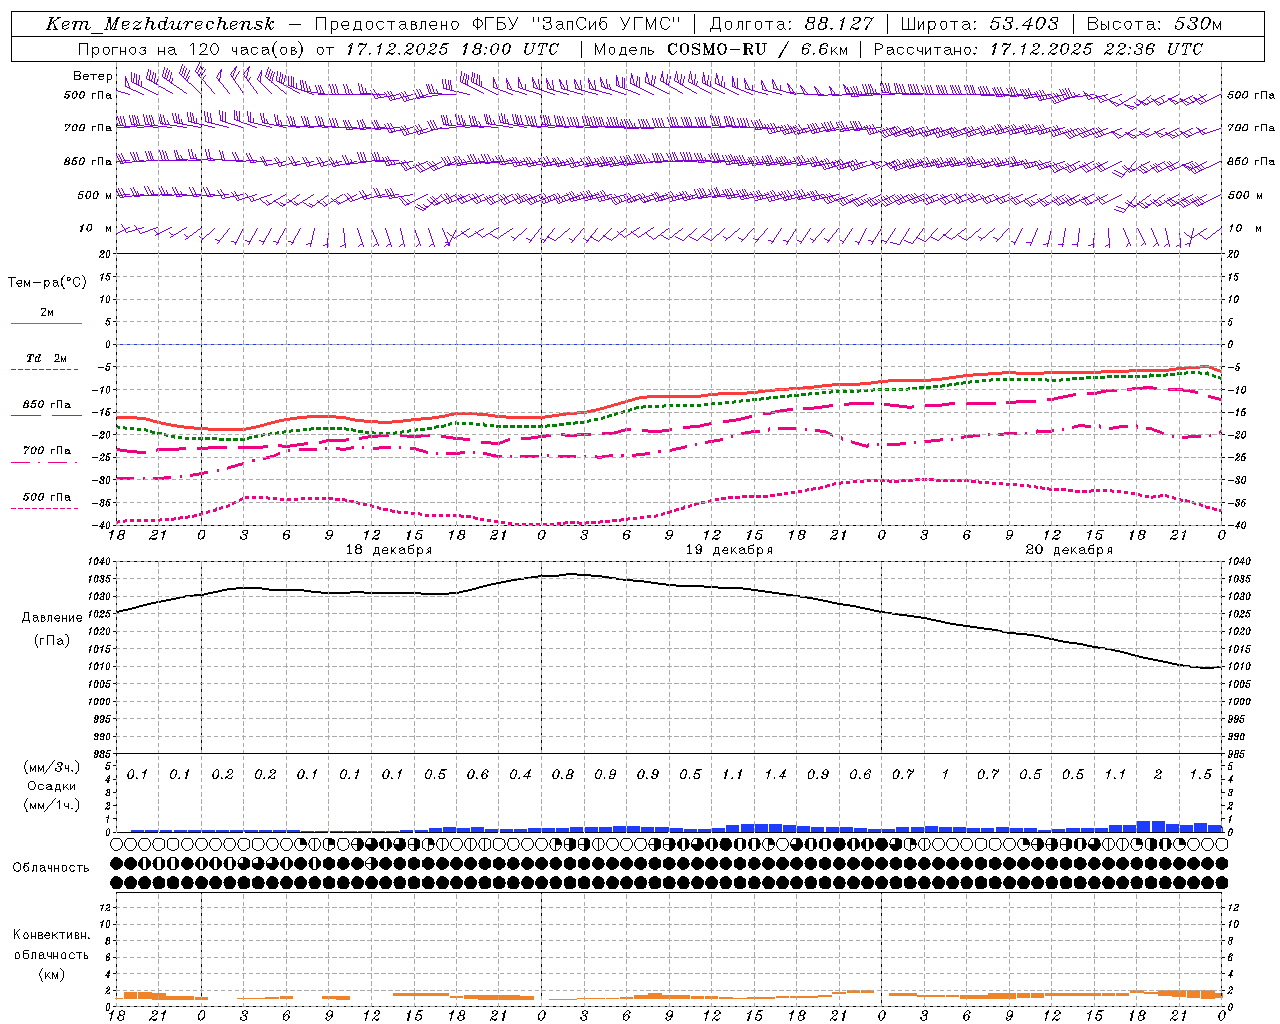Screen dimensions: 1280x1024
Task: Click the "20 декабря" date label
Action: 1069,549
